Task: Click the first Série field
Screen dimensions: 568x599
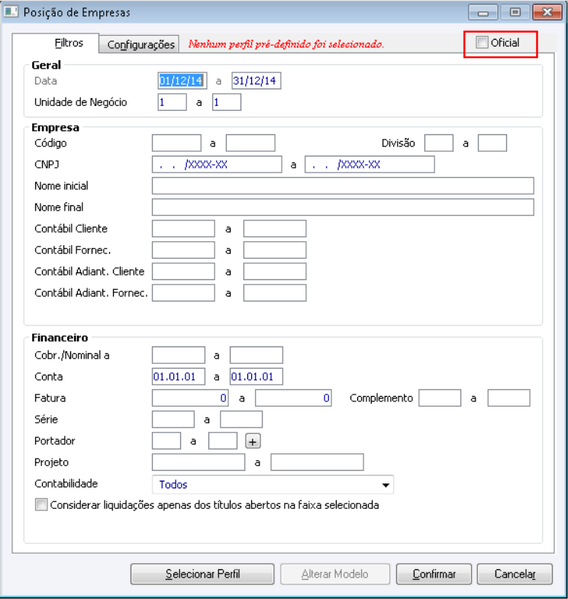Action: click(173, 419)
